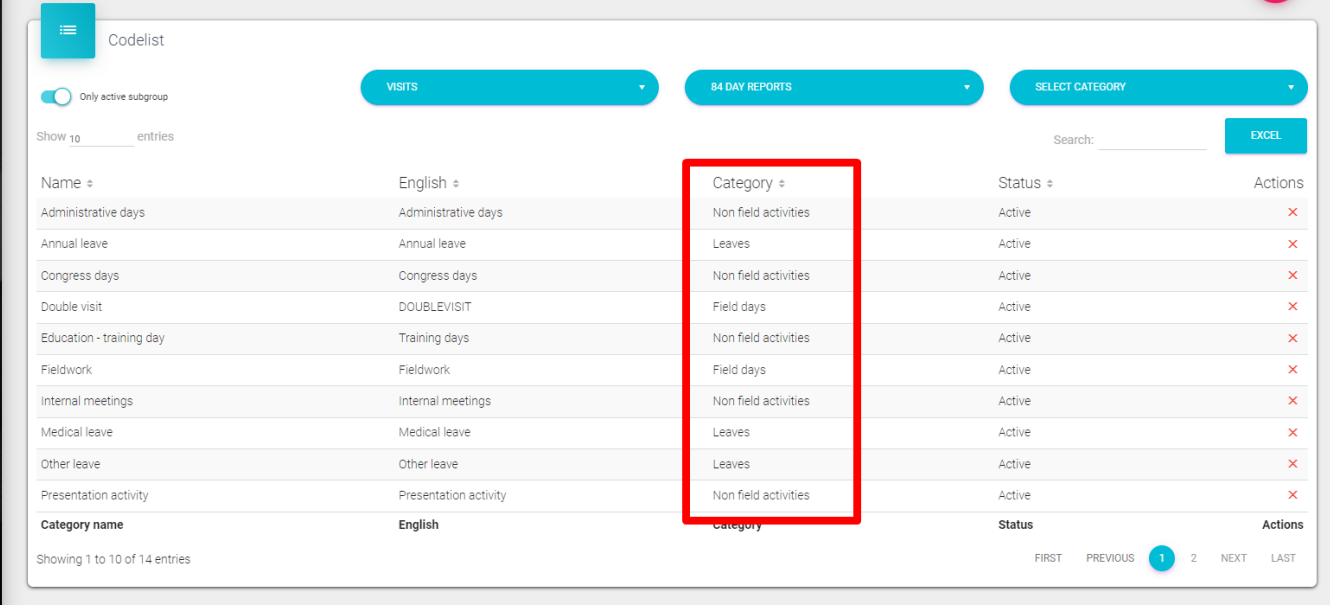Expand the 84 Day Reports dropdown
This screenshot has height=605, width=1330.
pos(833,87)
